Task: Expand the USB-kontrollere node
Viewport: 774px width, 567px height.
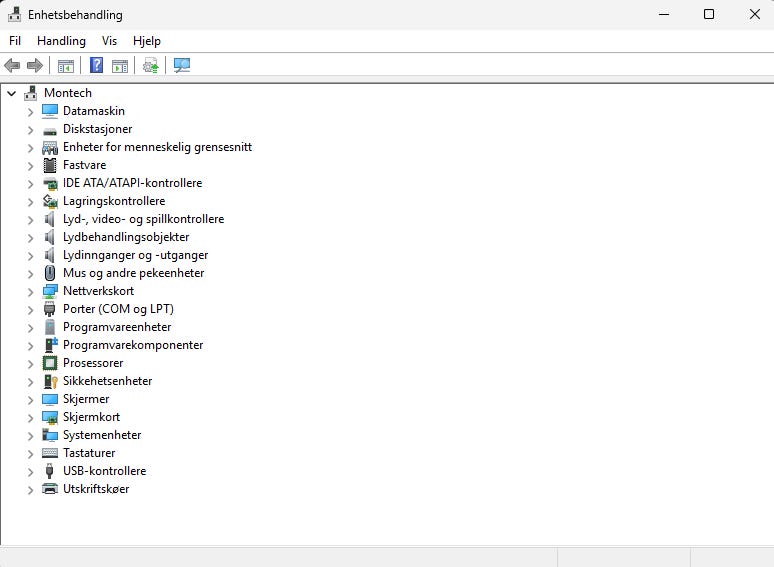Action: tap(31, 472)
